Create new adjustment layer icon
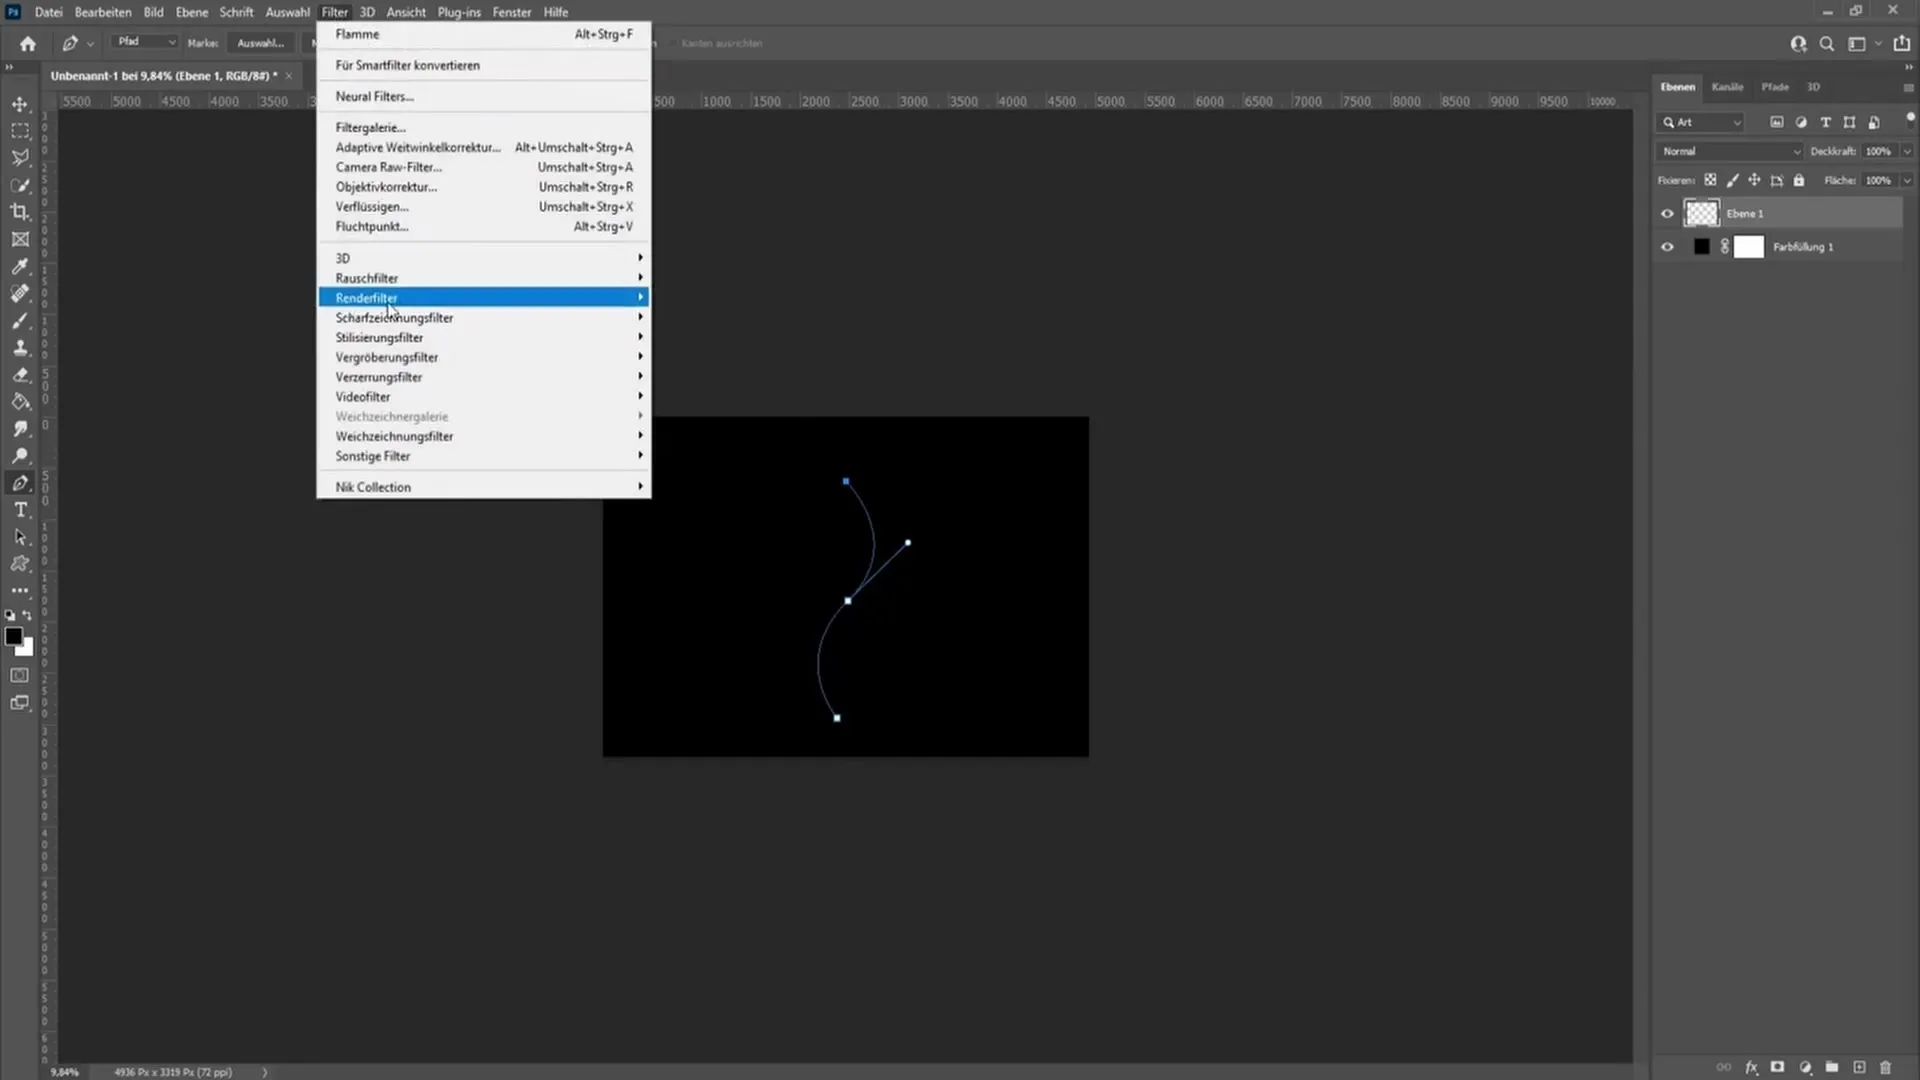This screenshot has width=1920, height=1080. (1805, 1067)
